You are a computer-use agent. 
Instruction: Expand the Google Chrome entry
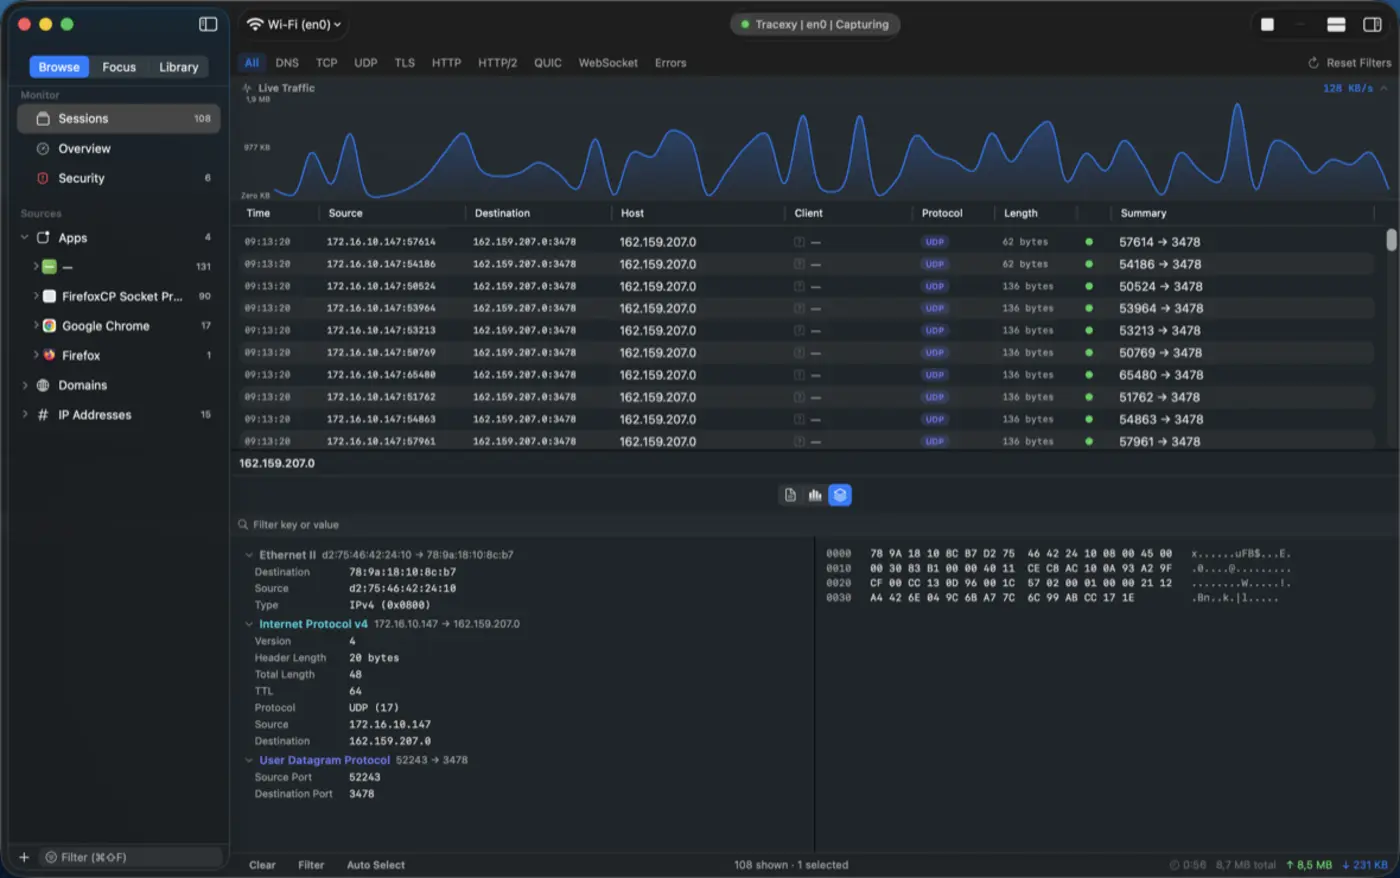click(36, 326)
